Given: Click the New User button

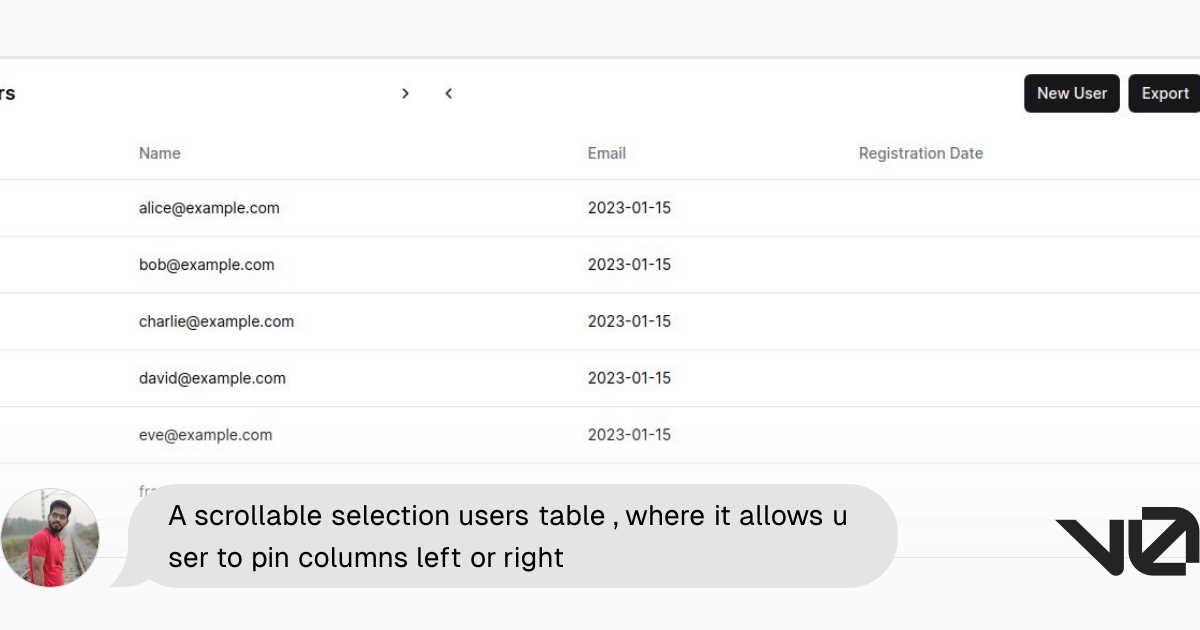Looking at the screenshot, I should pyautogui.click(x=1072, y=93).
